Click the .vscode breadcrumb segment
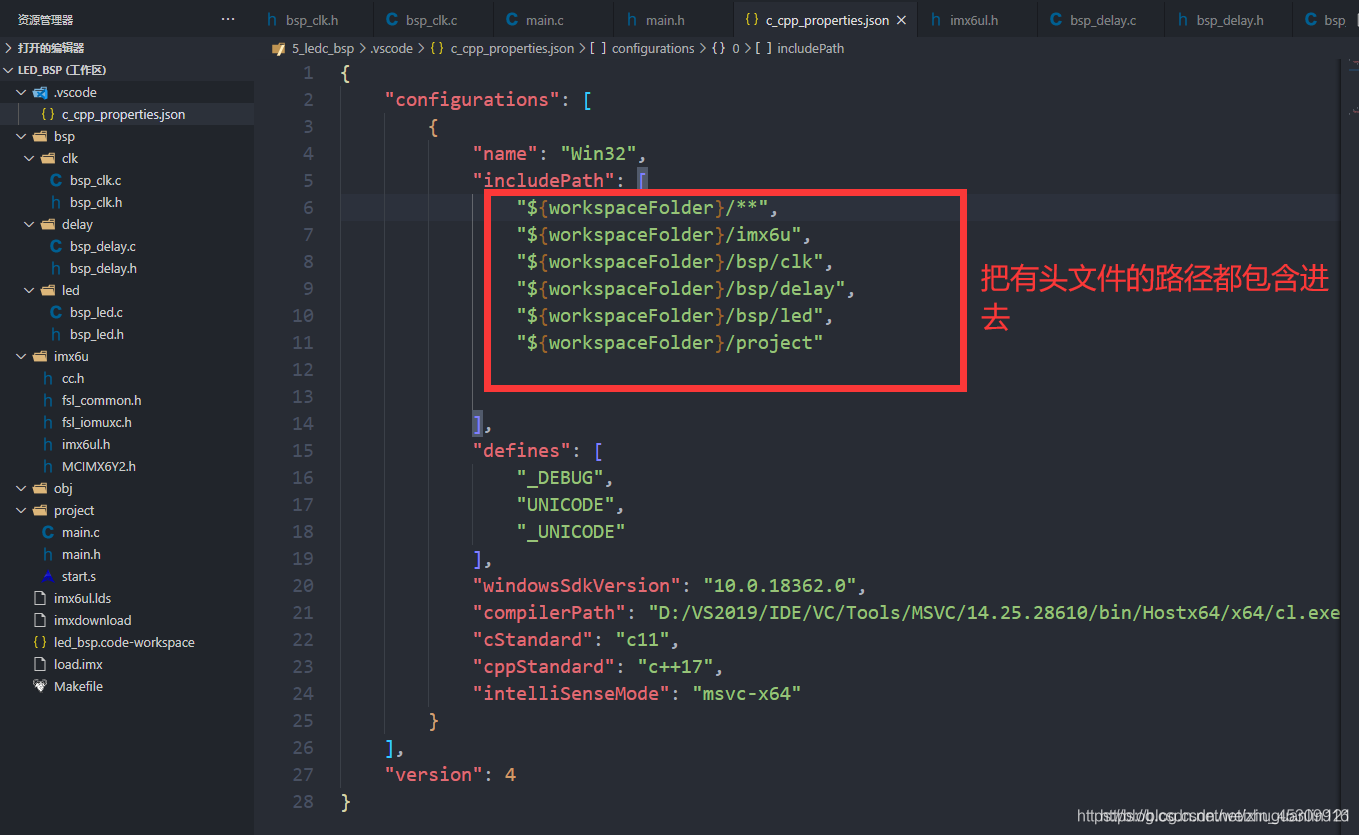1359x835 pixels. [389, 48]
